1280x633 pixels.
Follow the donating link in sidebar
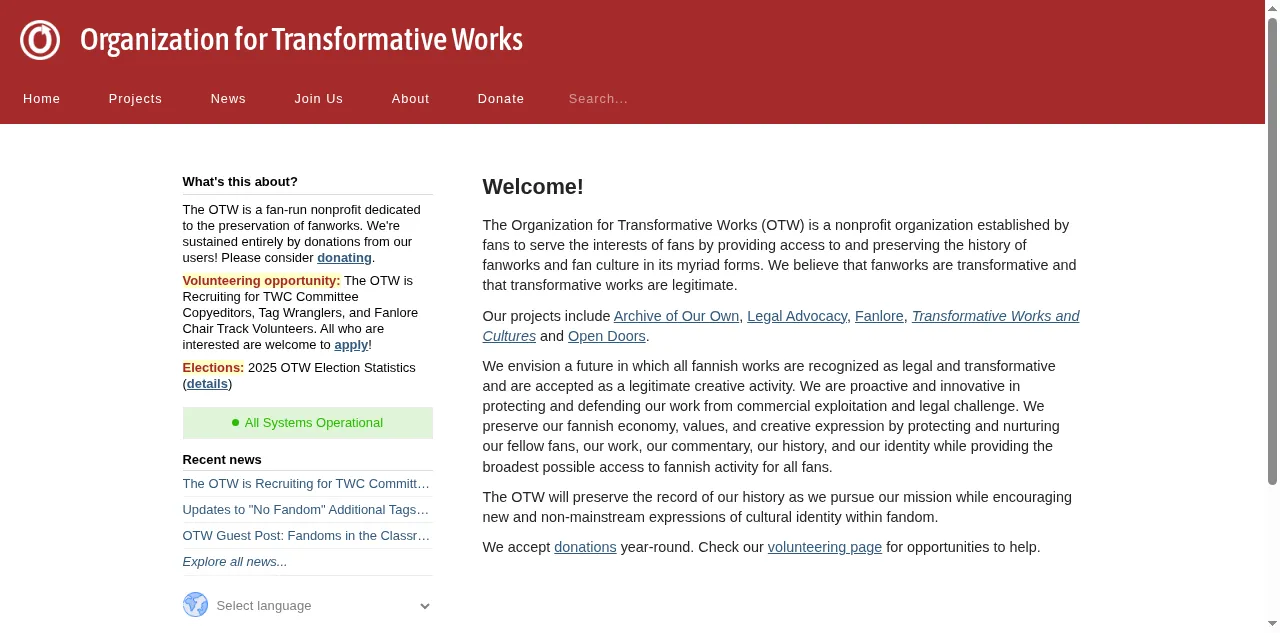(x=344, y=258)
